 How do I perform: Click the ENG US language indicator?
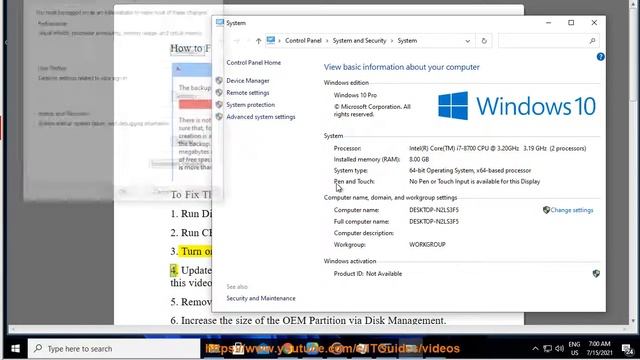[x=574, y=349]
